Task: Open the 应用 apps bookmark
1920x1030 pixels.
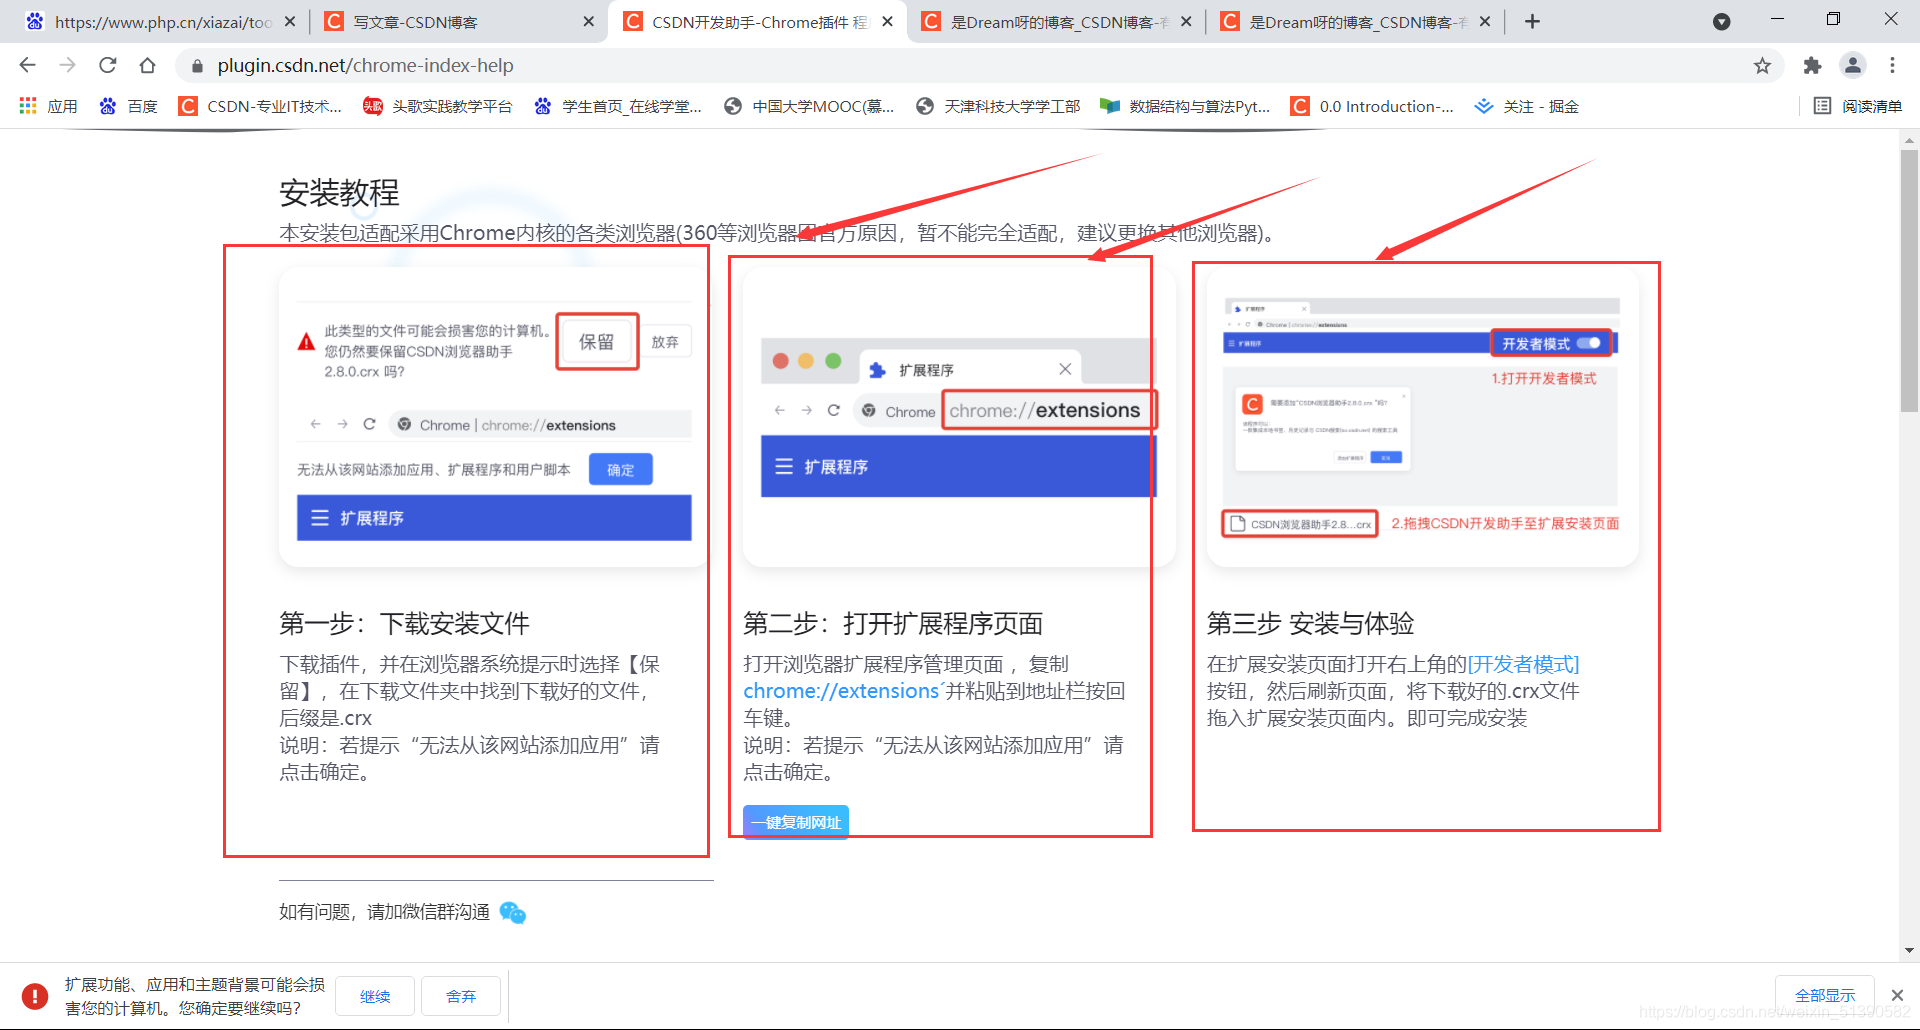Action: click(x=48, y=106)
